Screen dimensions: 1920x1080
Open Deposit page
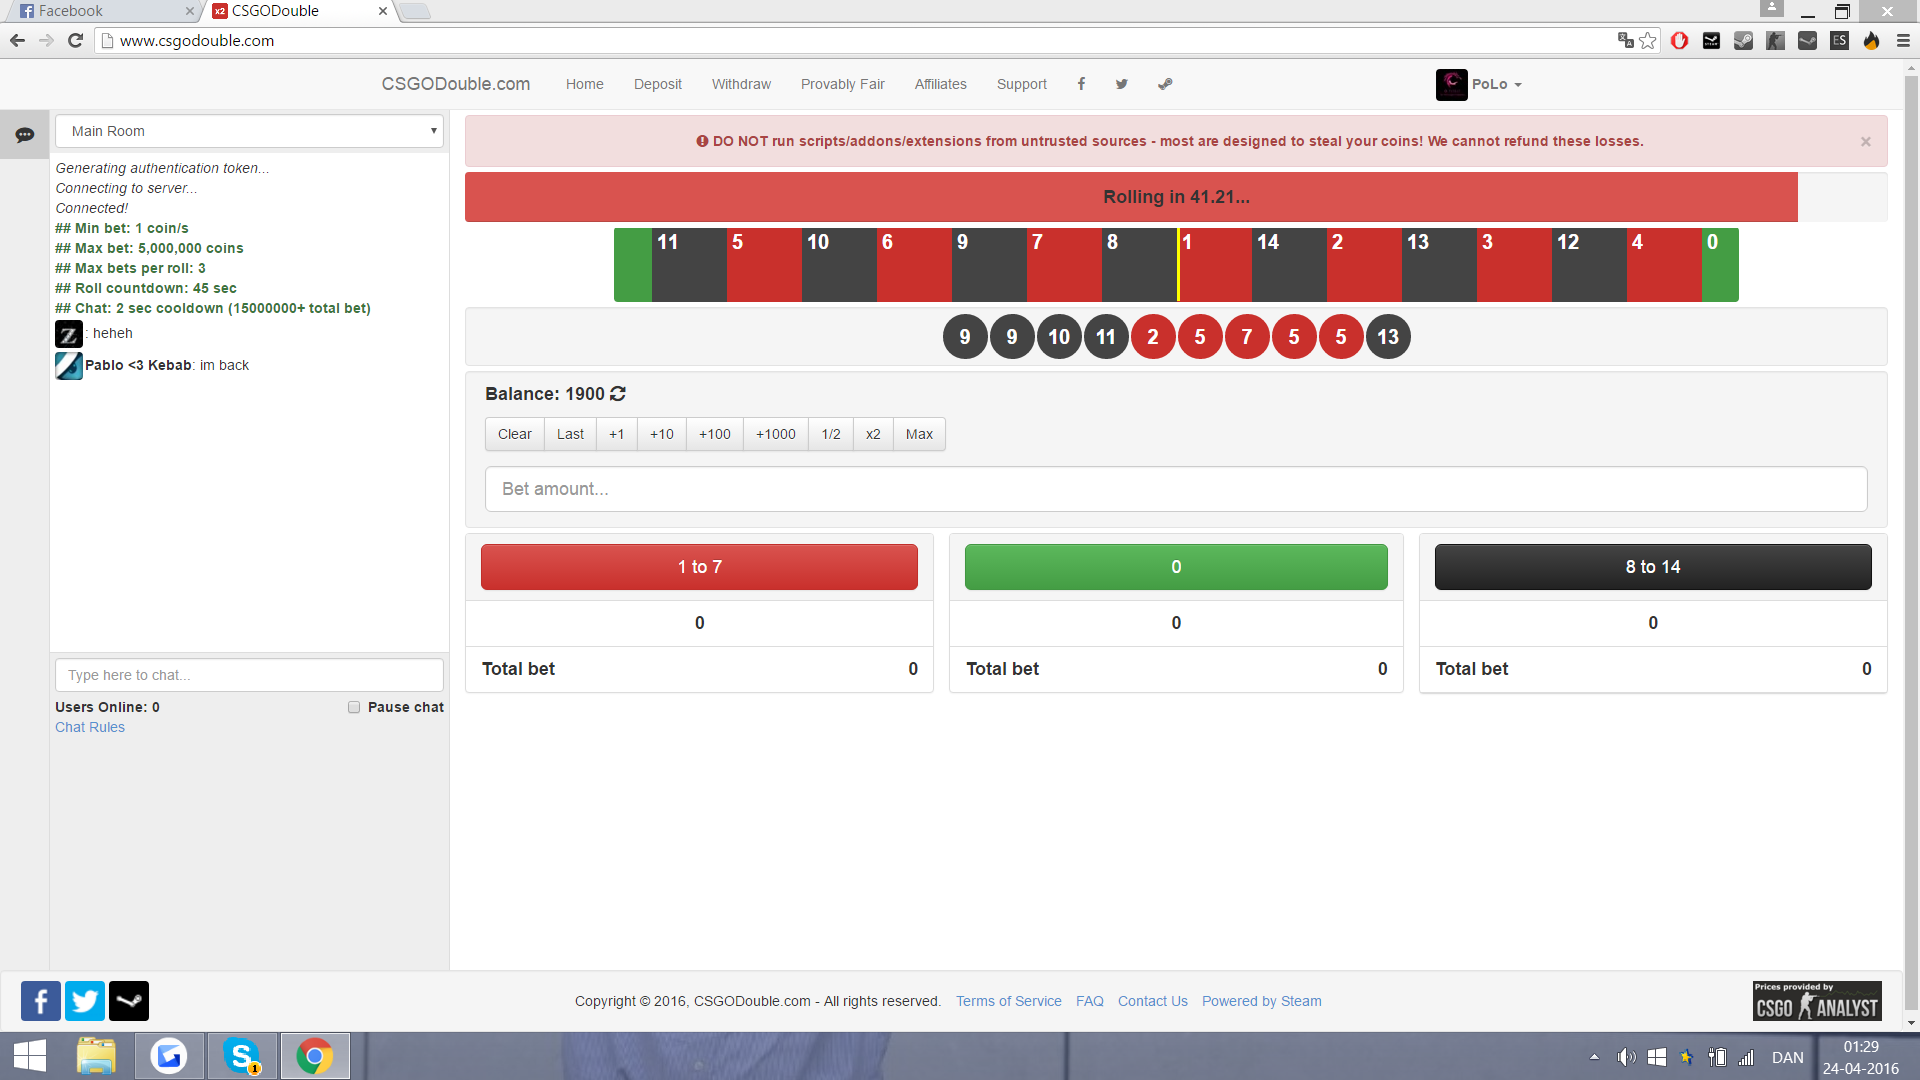click(658, 84)
